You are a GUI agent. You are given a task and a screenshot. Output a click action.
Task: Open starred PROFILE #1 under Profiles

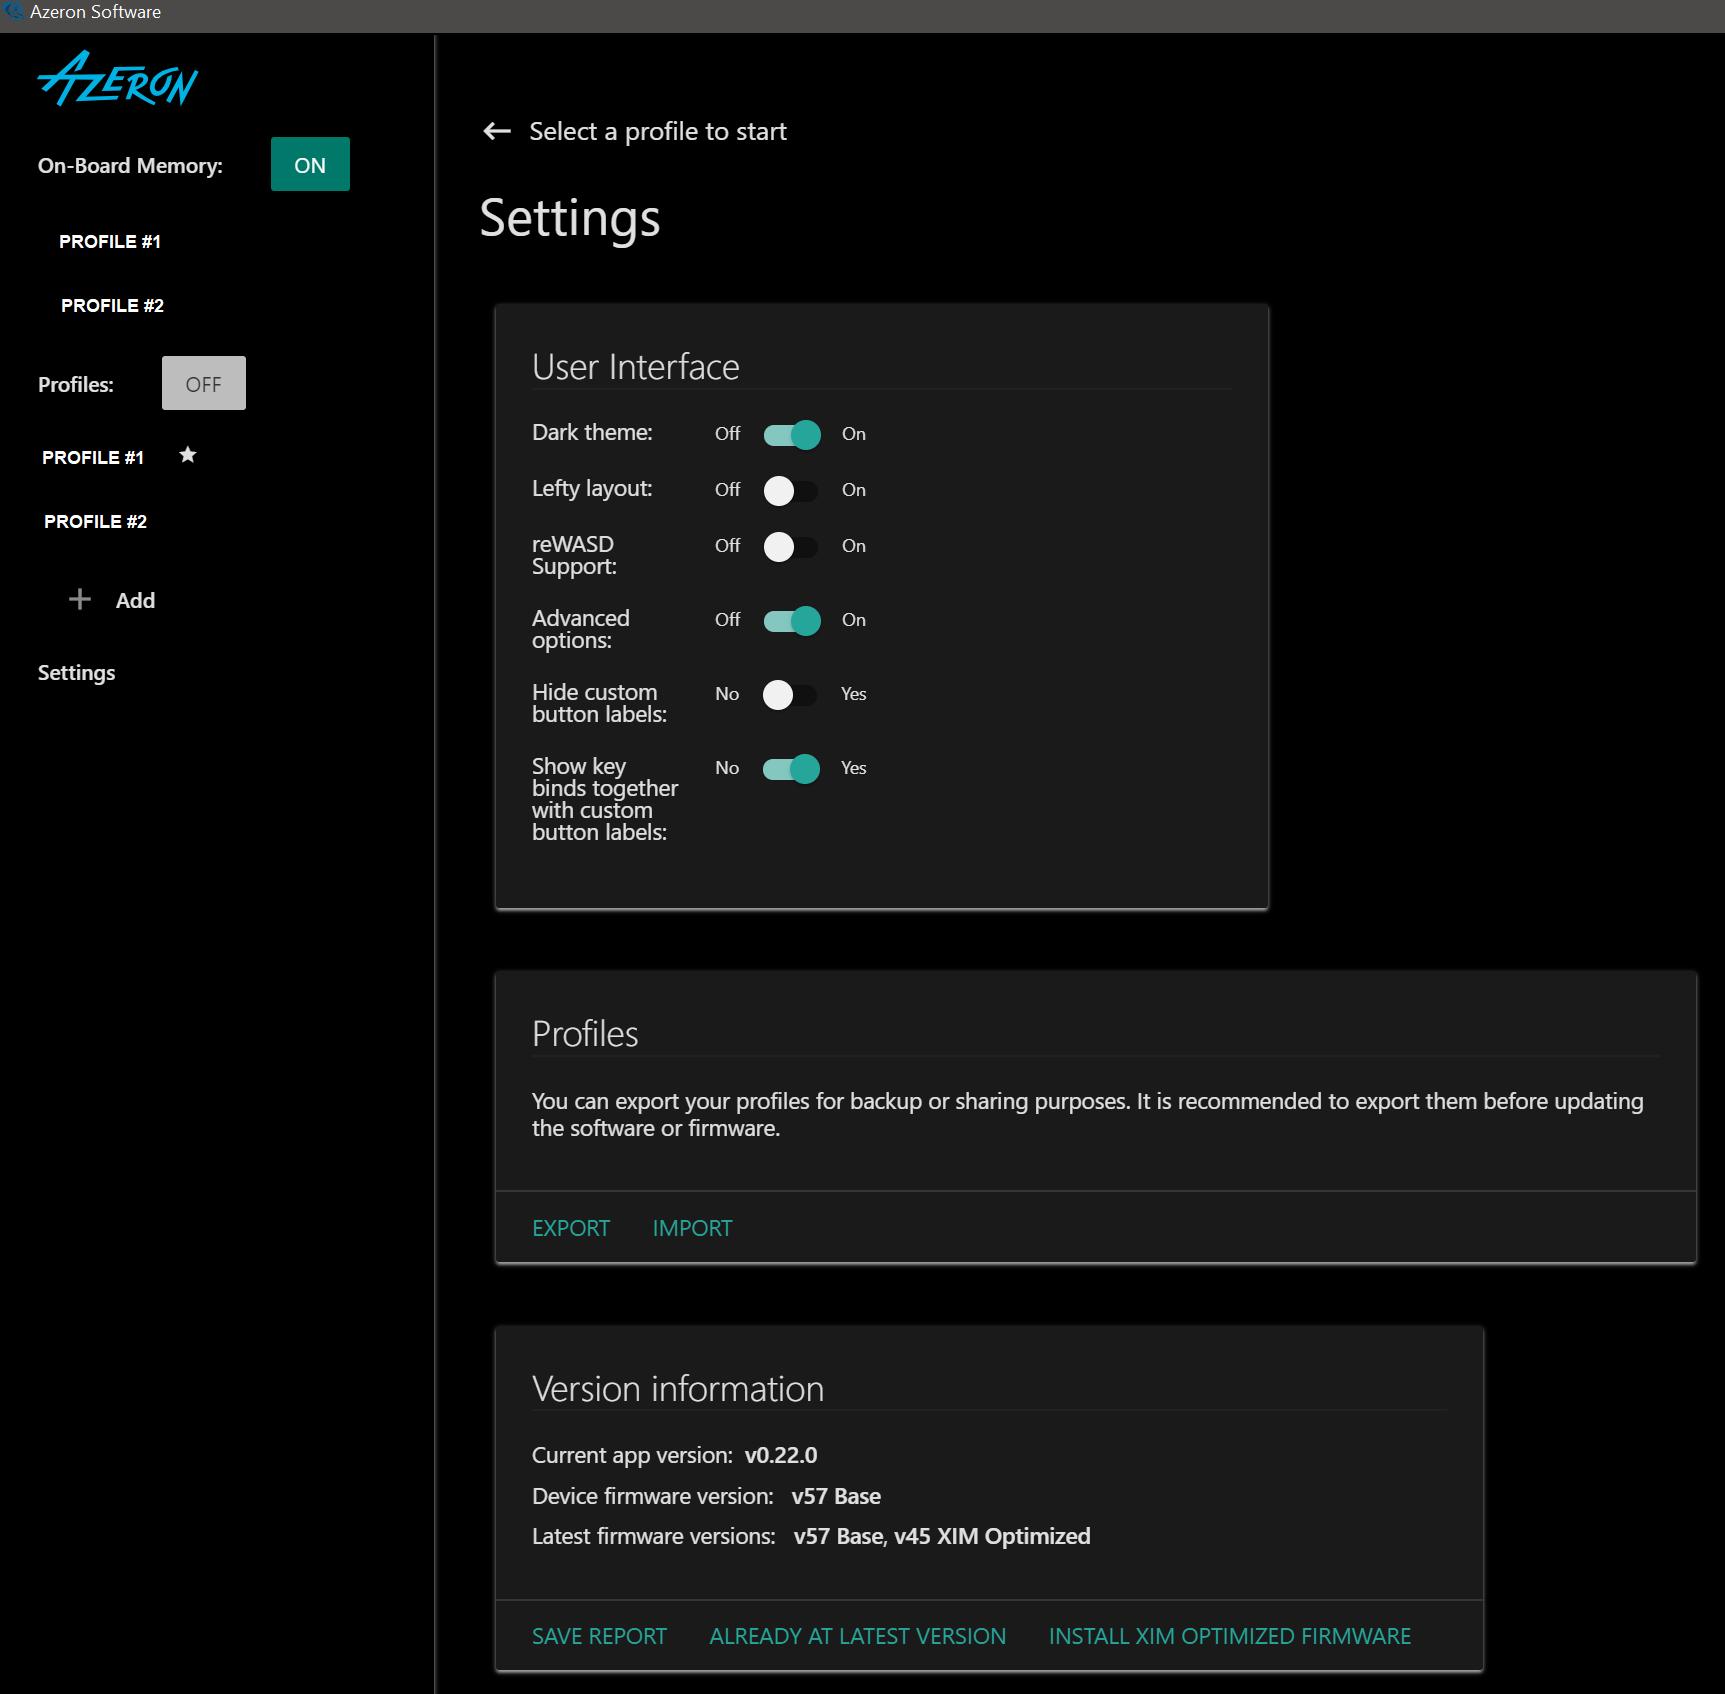(x=93, y=457)
